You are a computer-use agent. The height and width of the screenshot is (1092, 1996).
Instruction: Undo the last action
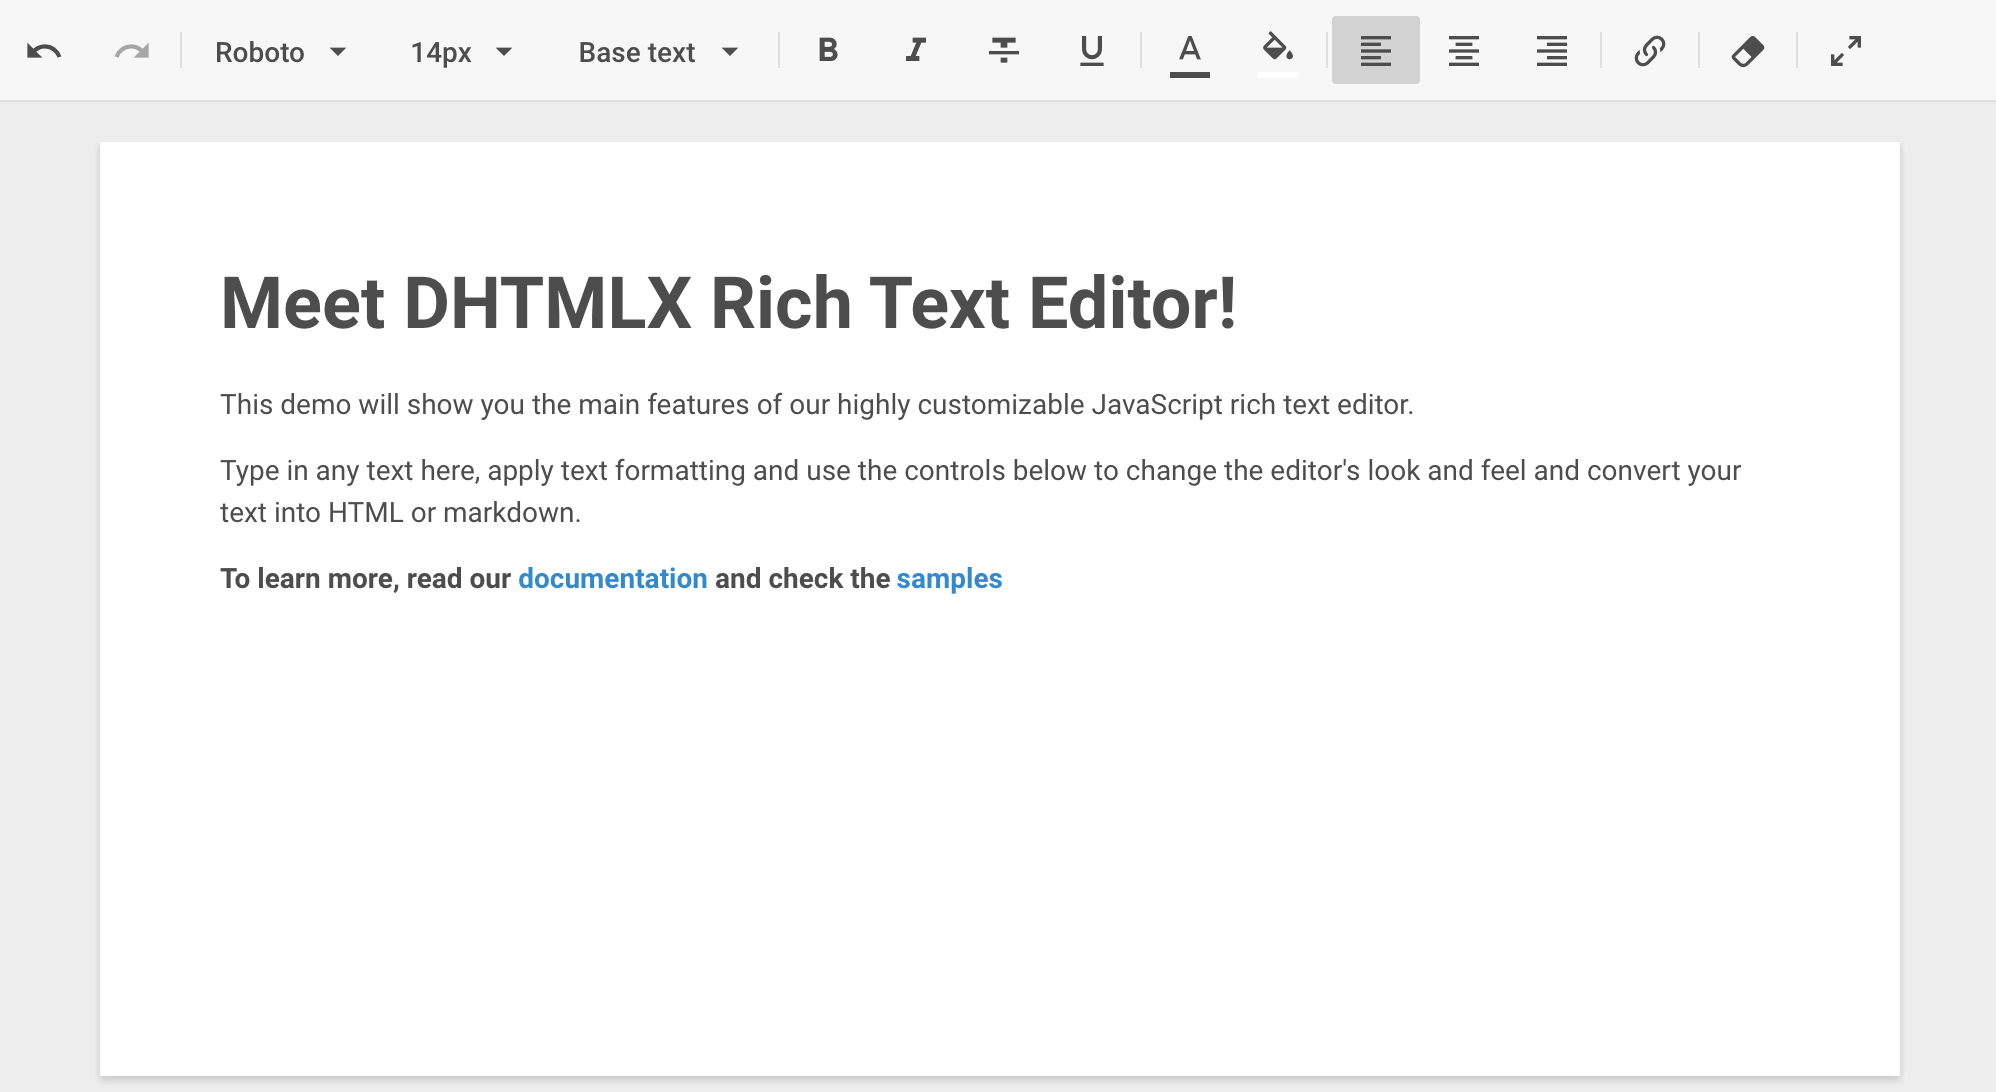click(x=44, y=51)
